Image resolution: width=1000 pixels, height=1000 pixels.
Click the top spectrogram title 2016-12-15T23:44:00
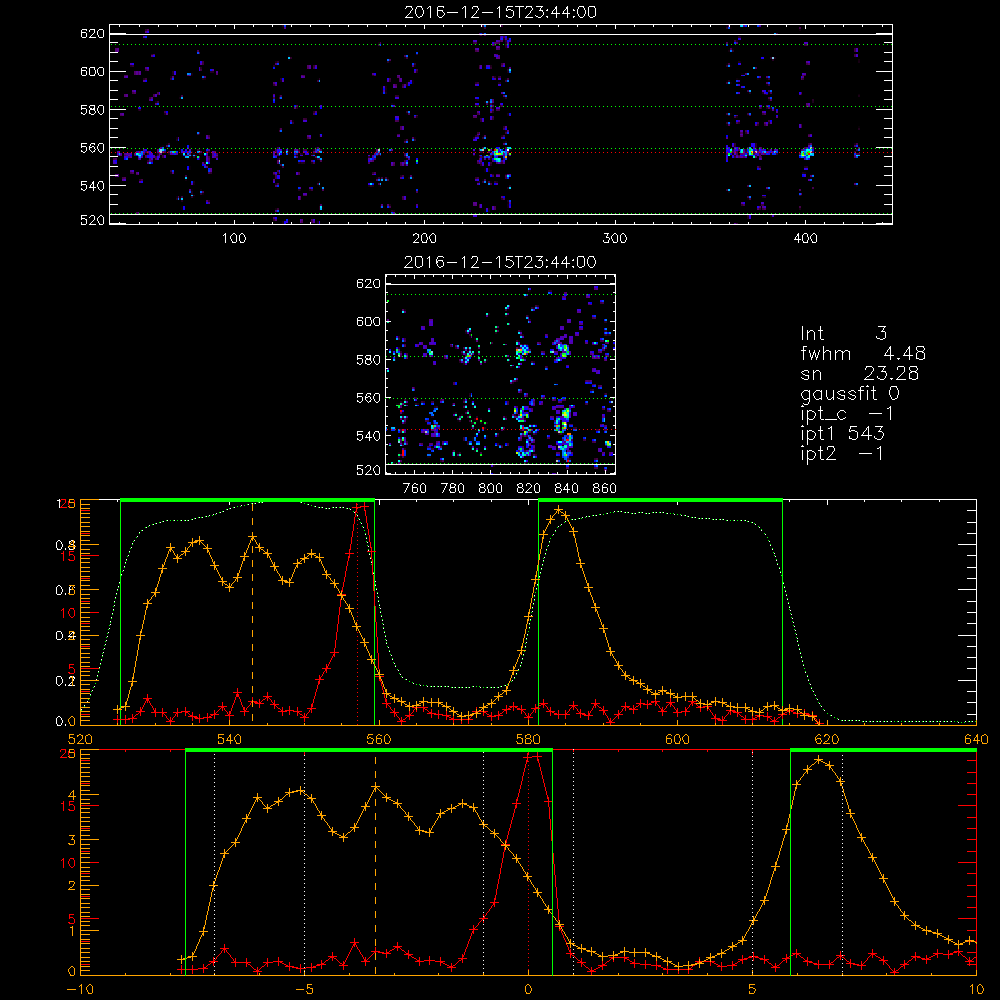[500, 12]
